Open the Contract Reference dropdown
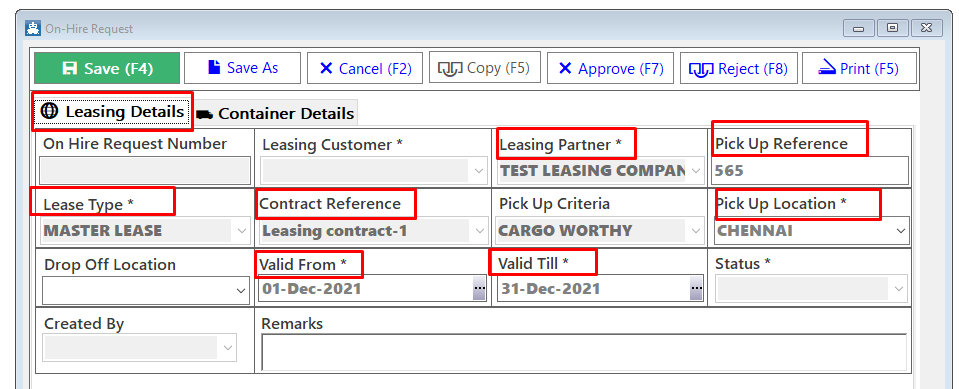The image size is (959, 389). (374, 231)
